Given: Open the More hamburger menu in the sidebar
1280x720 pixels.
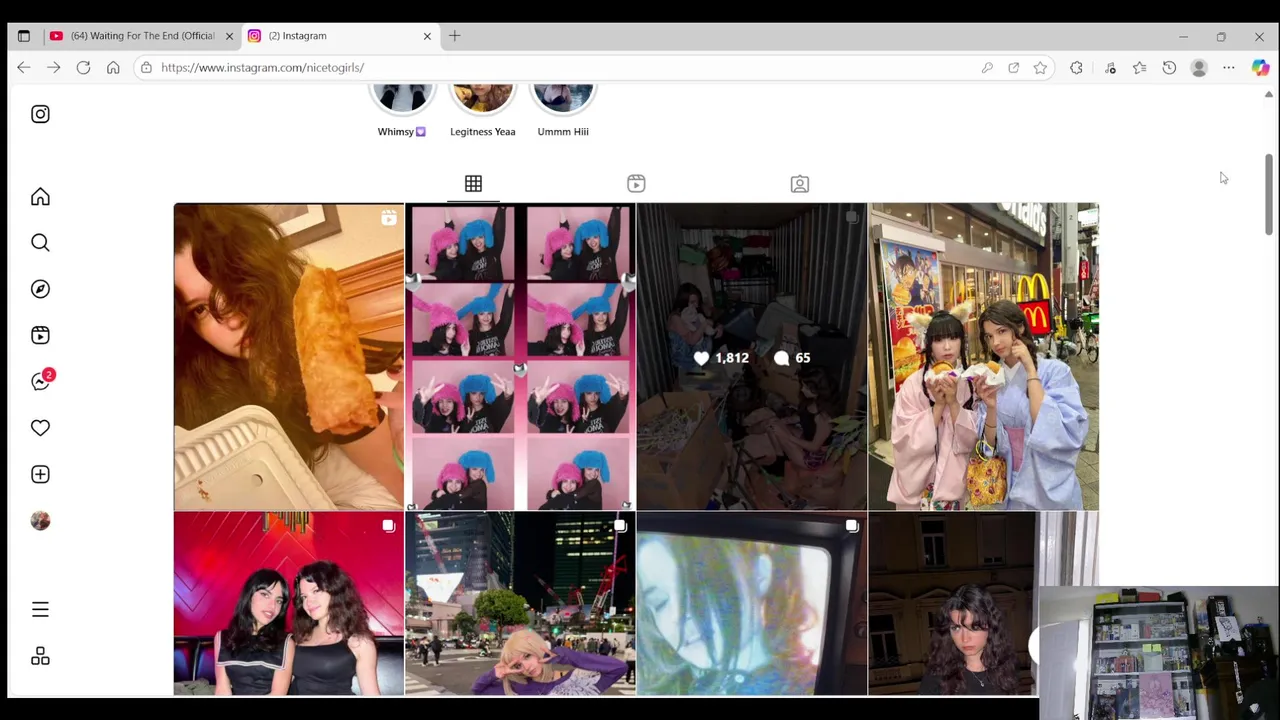Looking at the screenshot, I should (x=40, y=610).
